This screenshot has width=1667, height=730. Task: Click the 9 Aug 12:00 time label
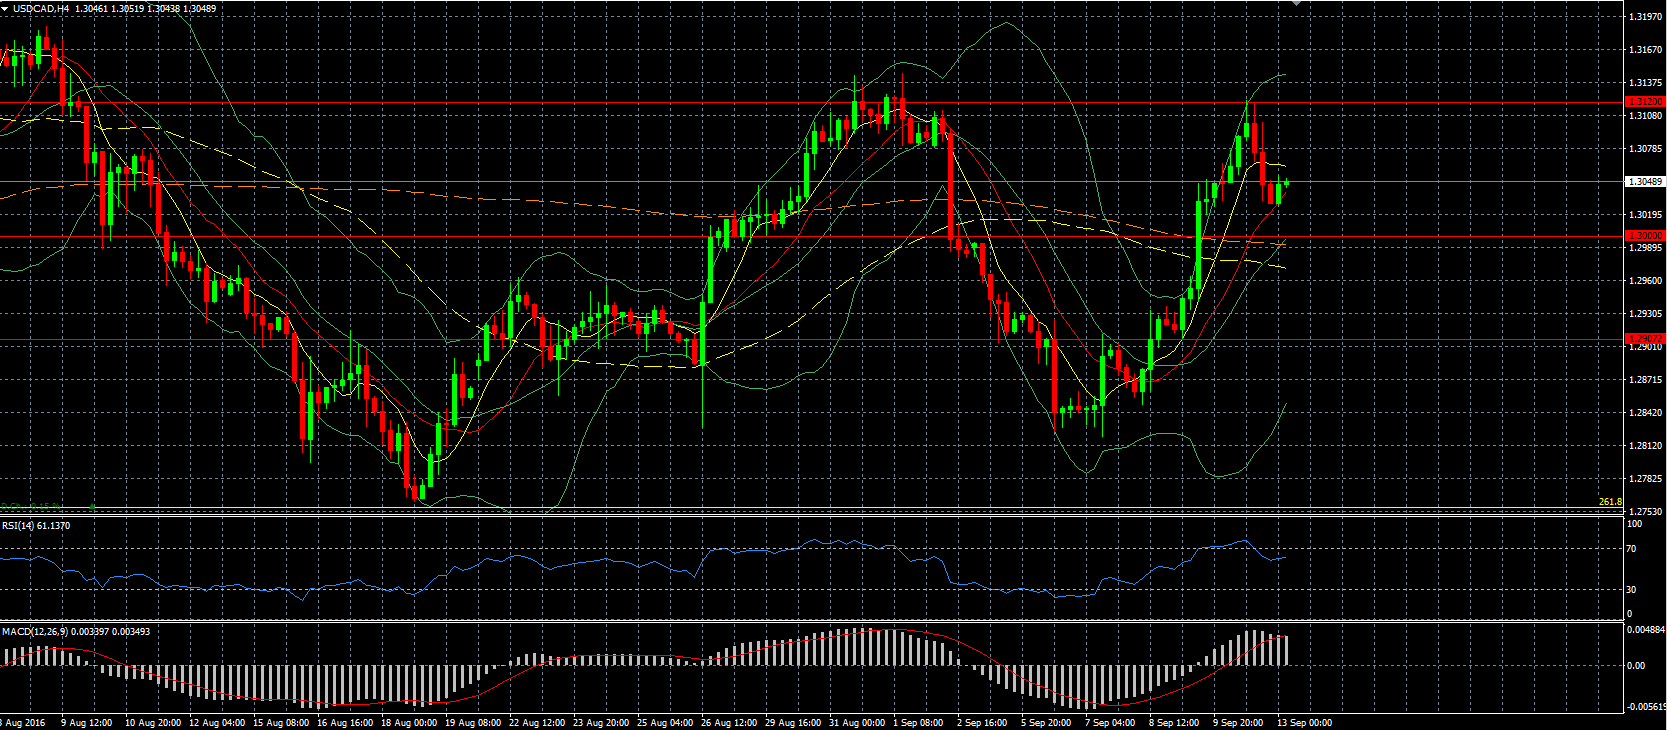point(87,723)
